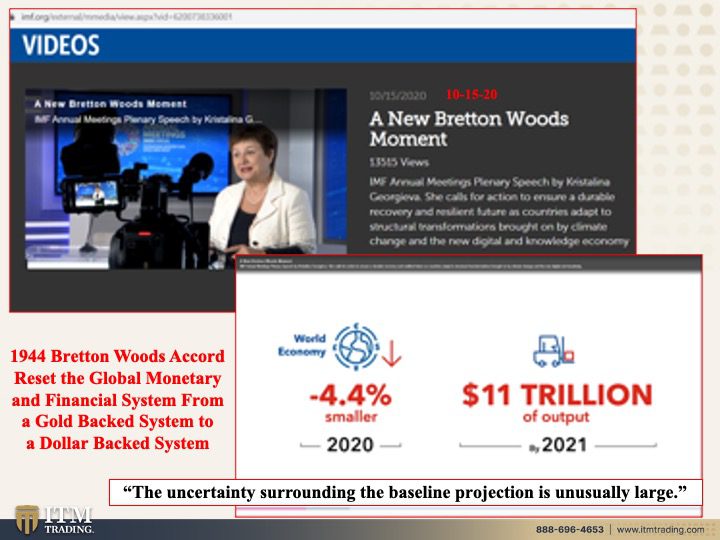The height and width of the screenshot is (540, 720).
Task: Click the 'of output' label
Action: click(556, 417)
